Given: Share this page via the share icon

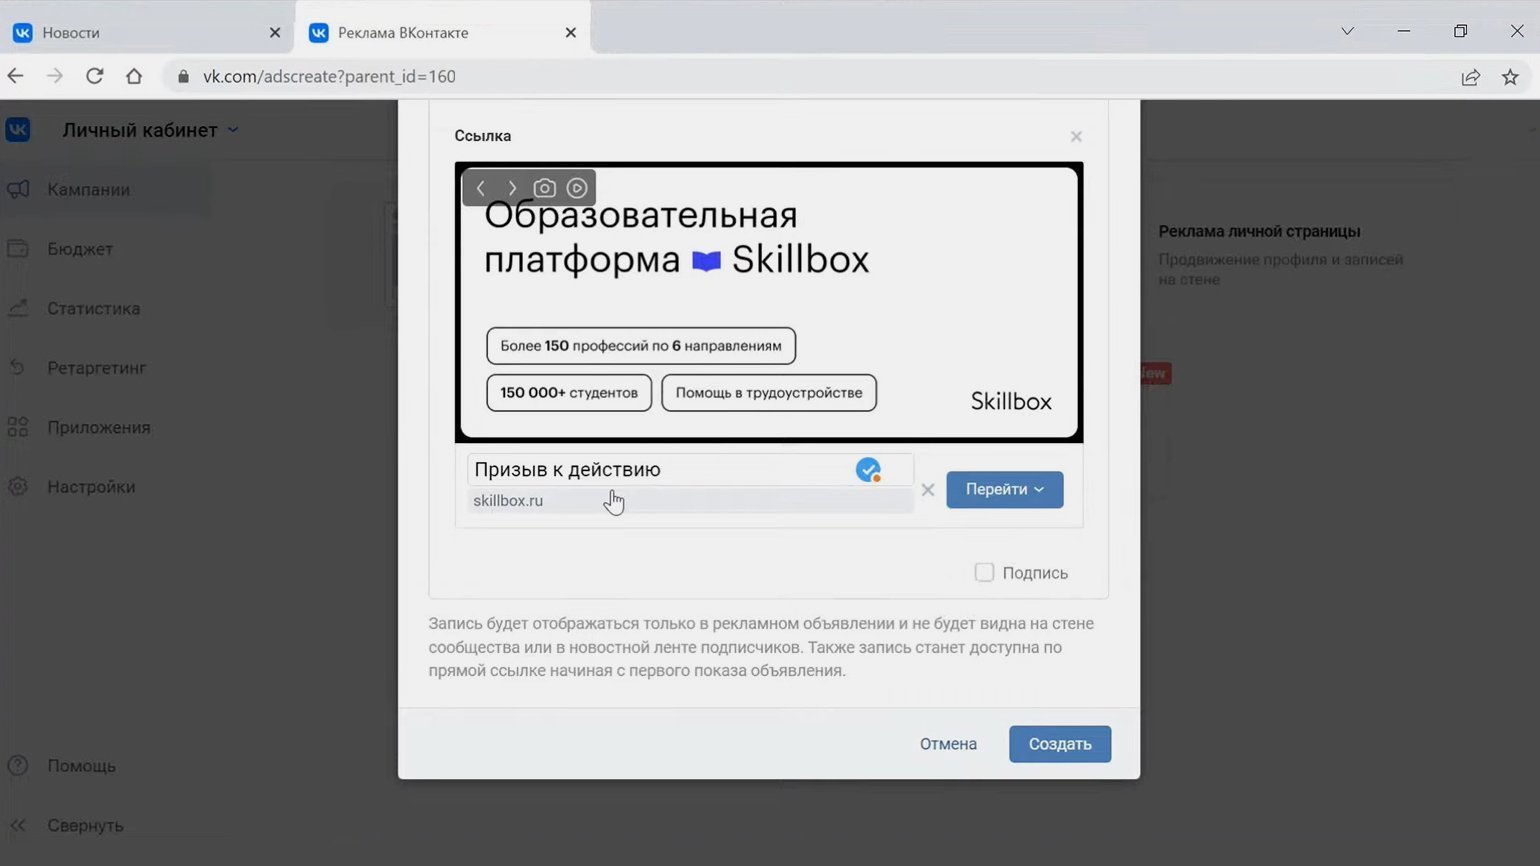Looking at the screenshot, I should (1470, 77).
